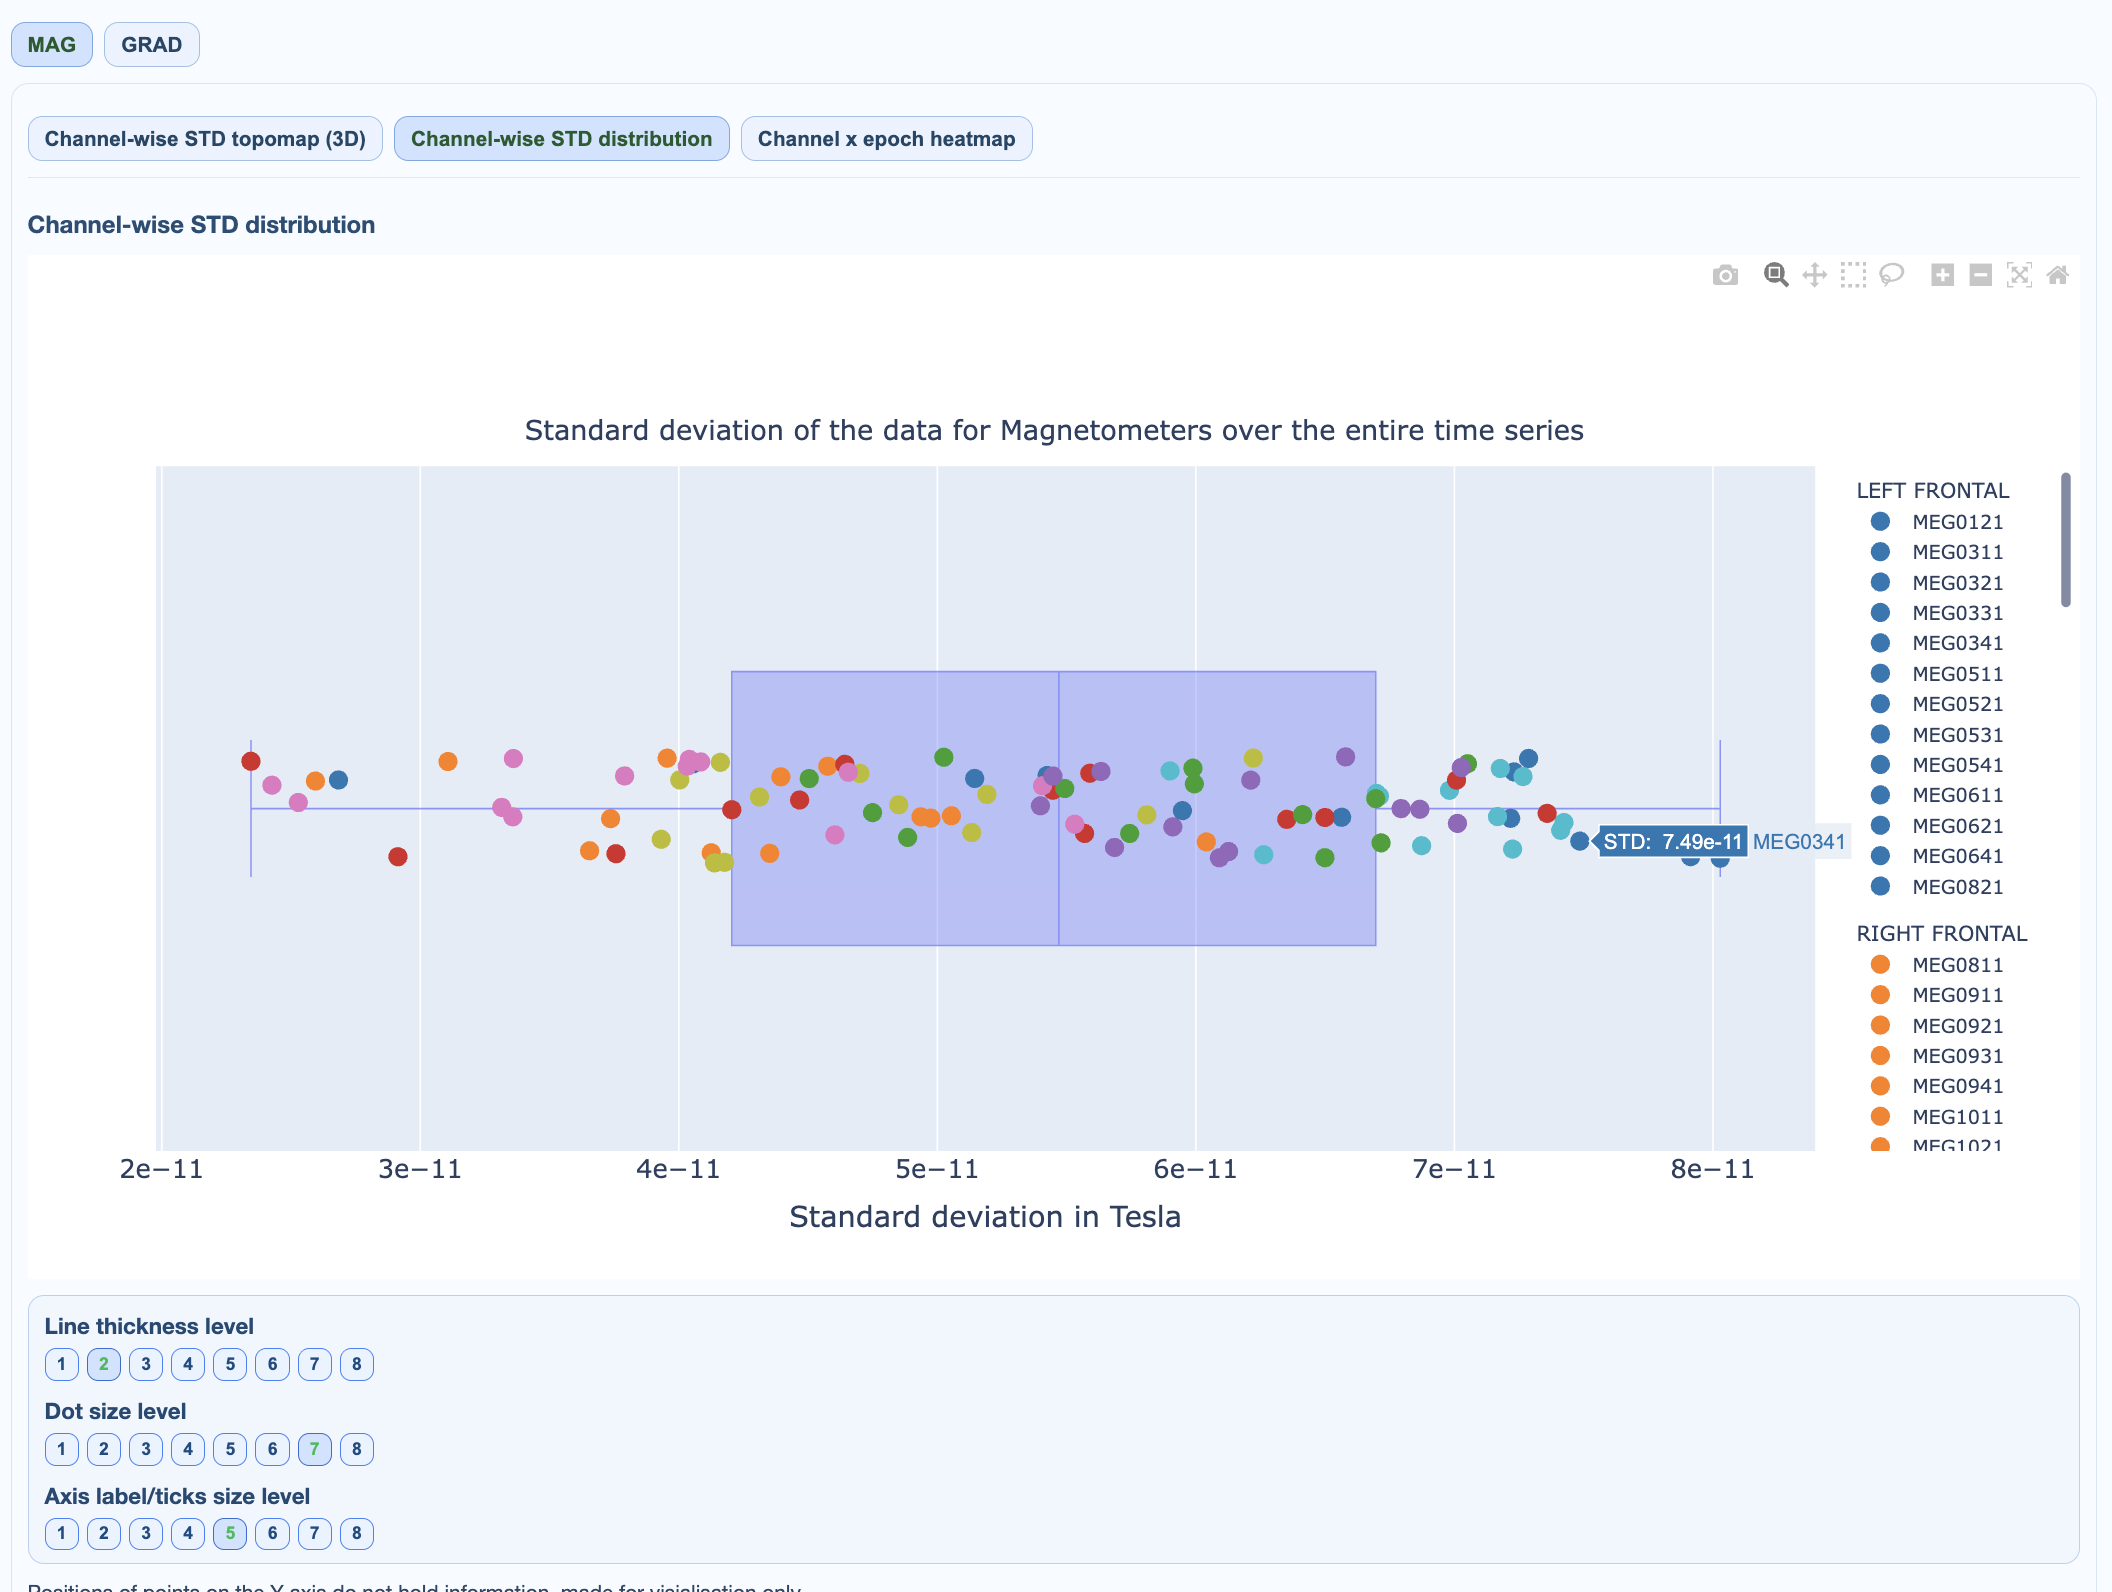The width and height of the screenshot is (2112, 1592).
Task: Open Channel x epoch heatmap tab
Action: click(886, 139)
